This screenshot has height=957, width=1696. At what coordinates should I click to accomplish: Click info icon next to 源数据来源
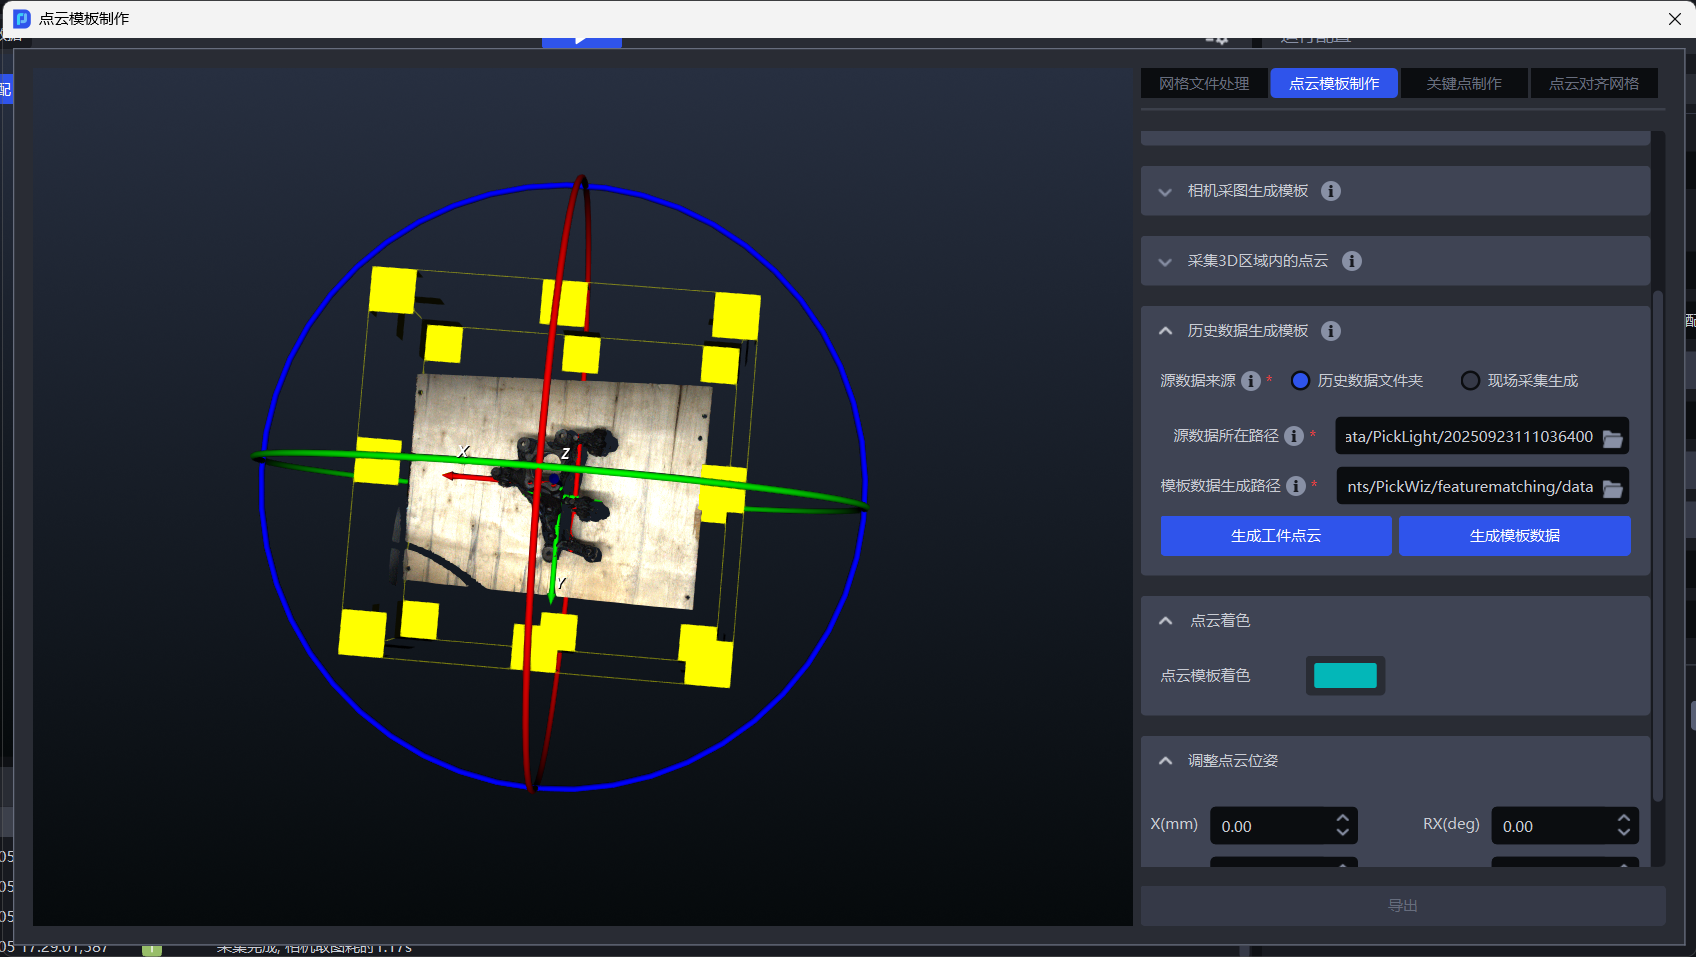click(1250, 381)
